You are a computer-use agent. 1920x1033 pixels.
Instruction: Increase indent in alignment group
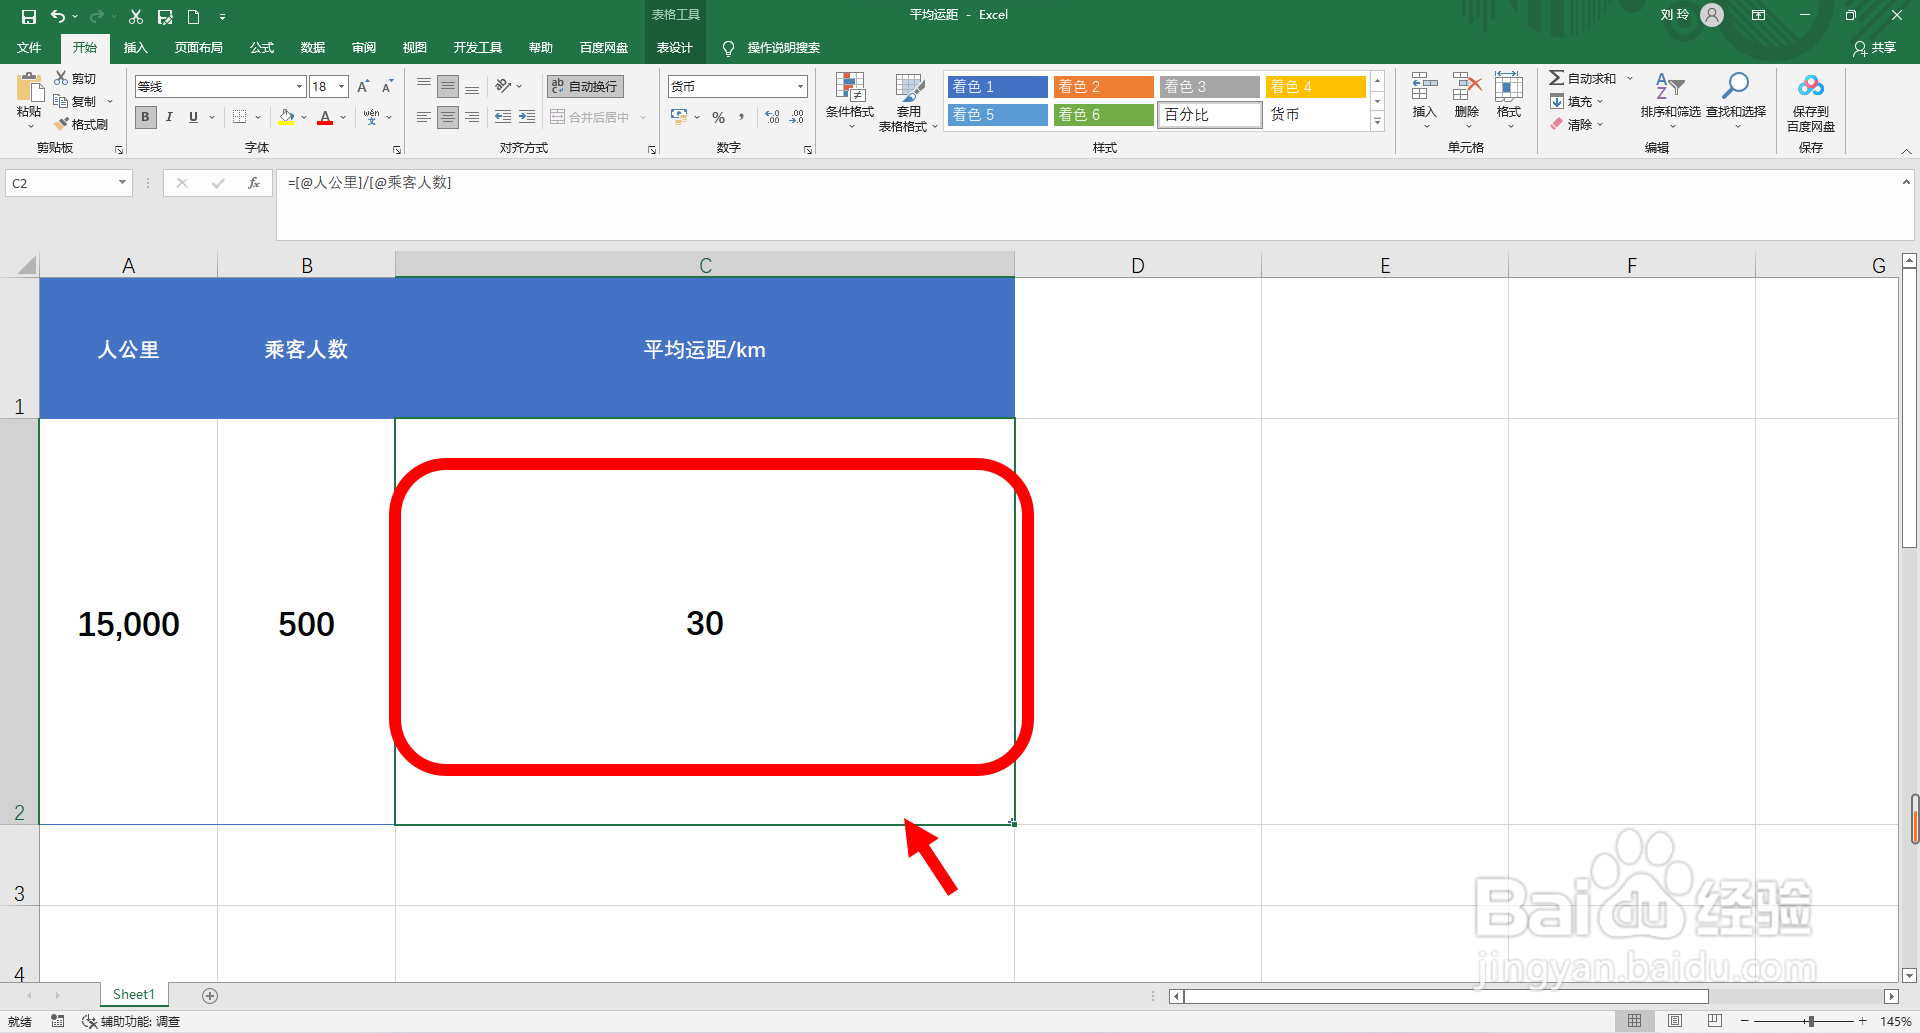[527, 117]
